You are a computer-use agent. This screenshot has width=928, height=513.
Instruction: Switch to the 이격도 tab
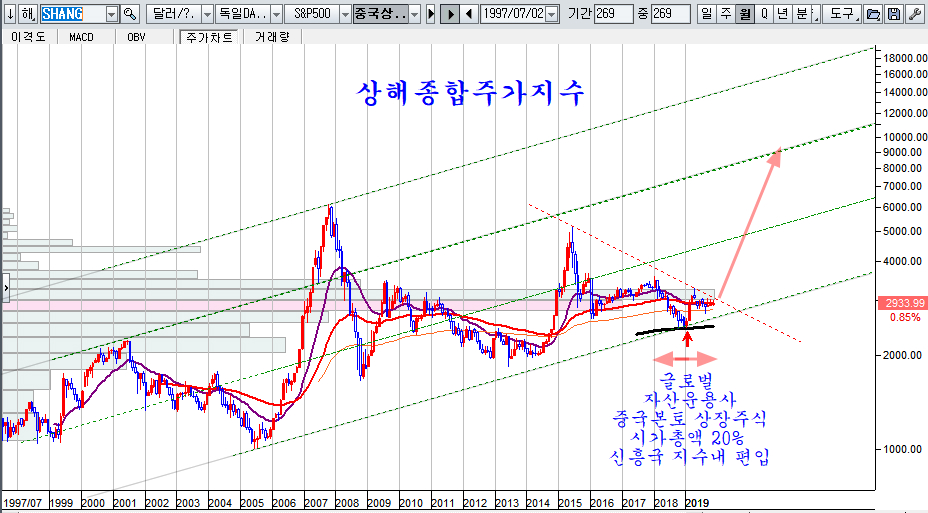tap(28, 37)
